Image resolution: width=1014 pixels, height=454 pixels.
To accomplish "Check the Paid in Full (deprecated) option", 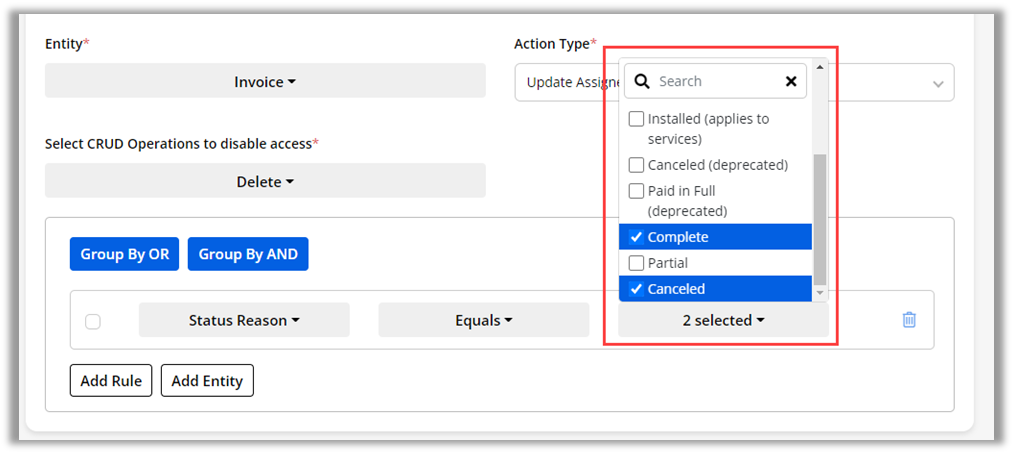I will [636, 191].
